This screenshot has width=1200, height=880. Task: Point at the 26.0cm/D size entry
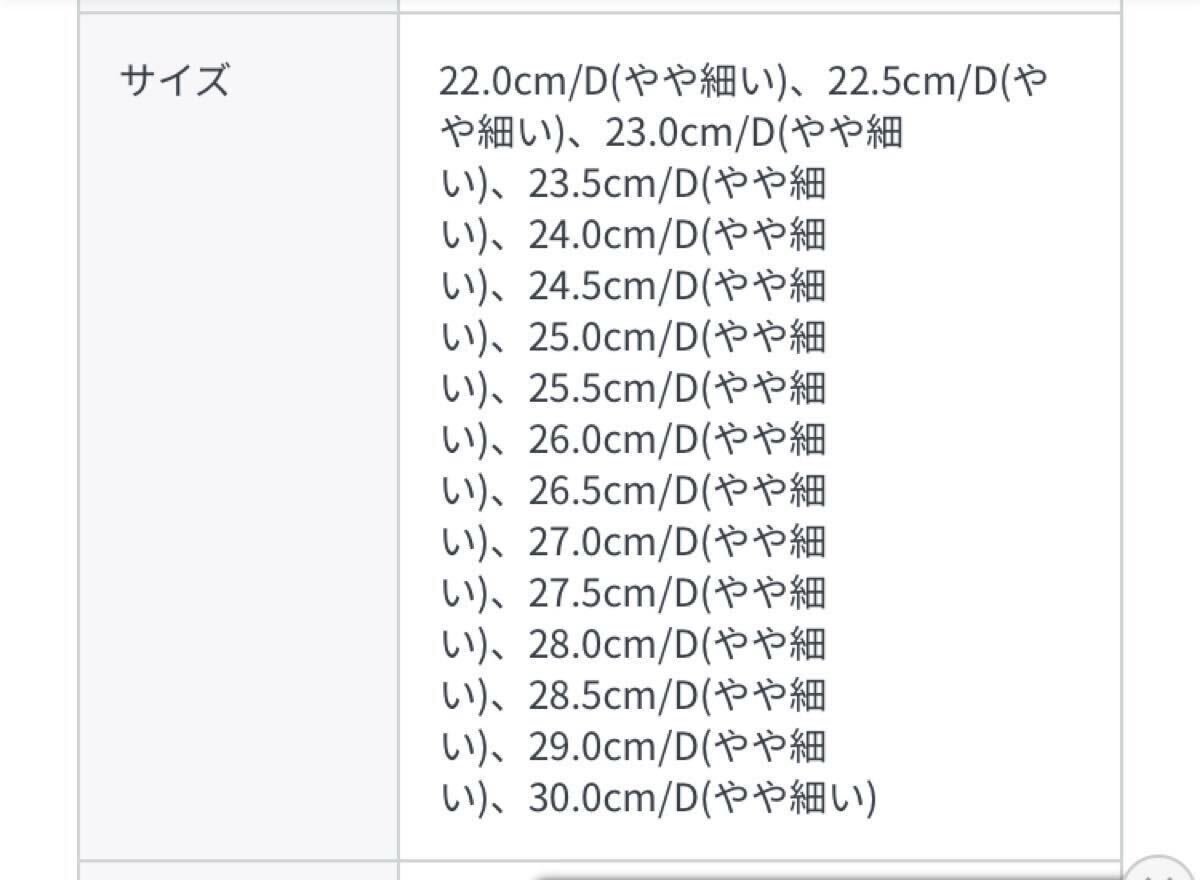[612, 440]
